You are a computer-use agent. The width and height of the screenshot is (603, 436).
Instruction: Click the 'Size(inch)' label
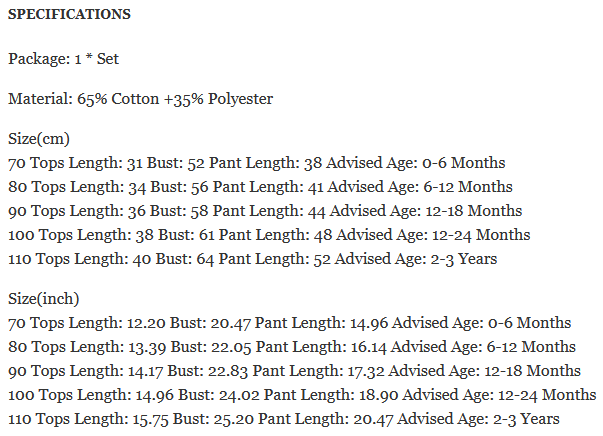coord(43,299)
